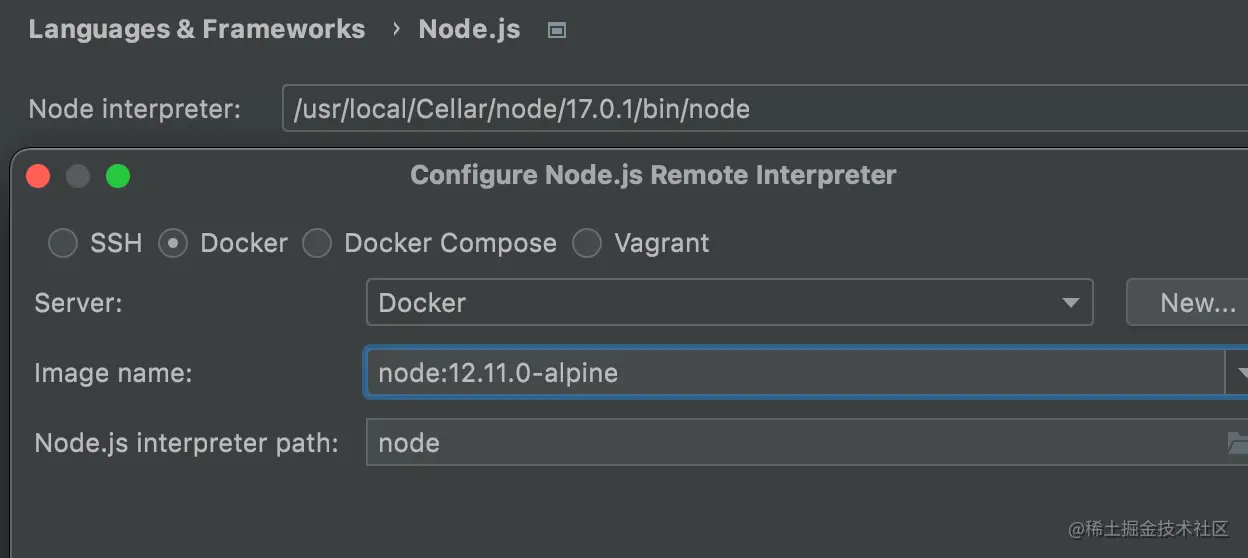The width and height of the screenshot is (1248, 558).
Task: Select the Docker radio option
Action: click(x=173, y=243)
